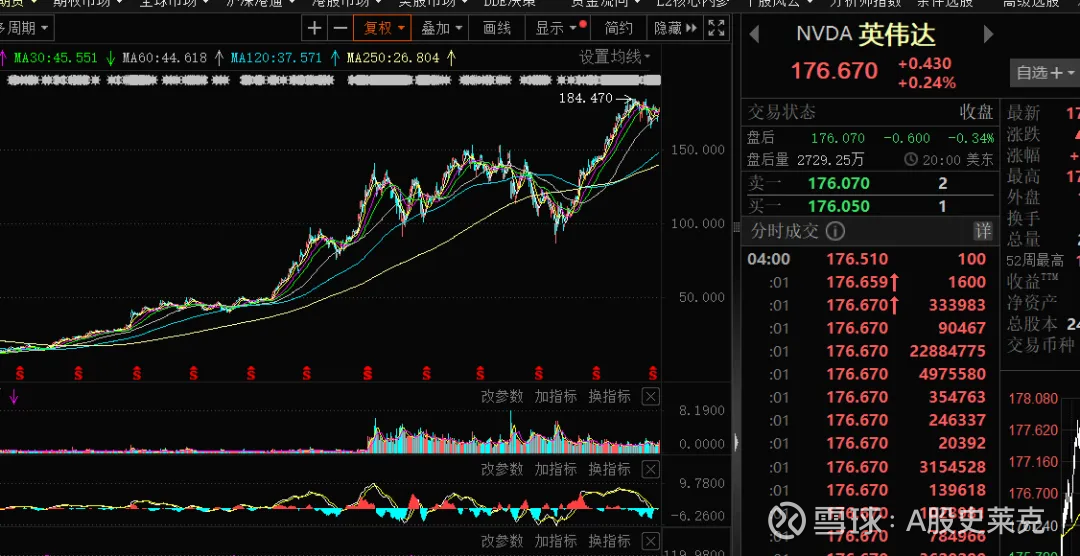1080x556 pixels.
Task: Click the 卖一 ask price 176.070
Action: pyautogui.click(x=838, y=184)
